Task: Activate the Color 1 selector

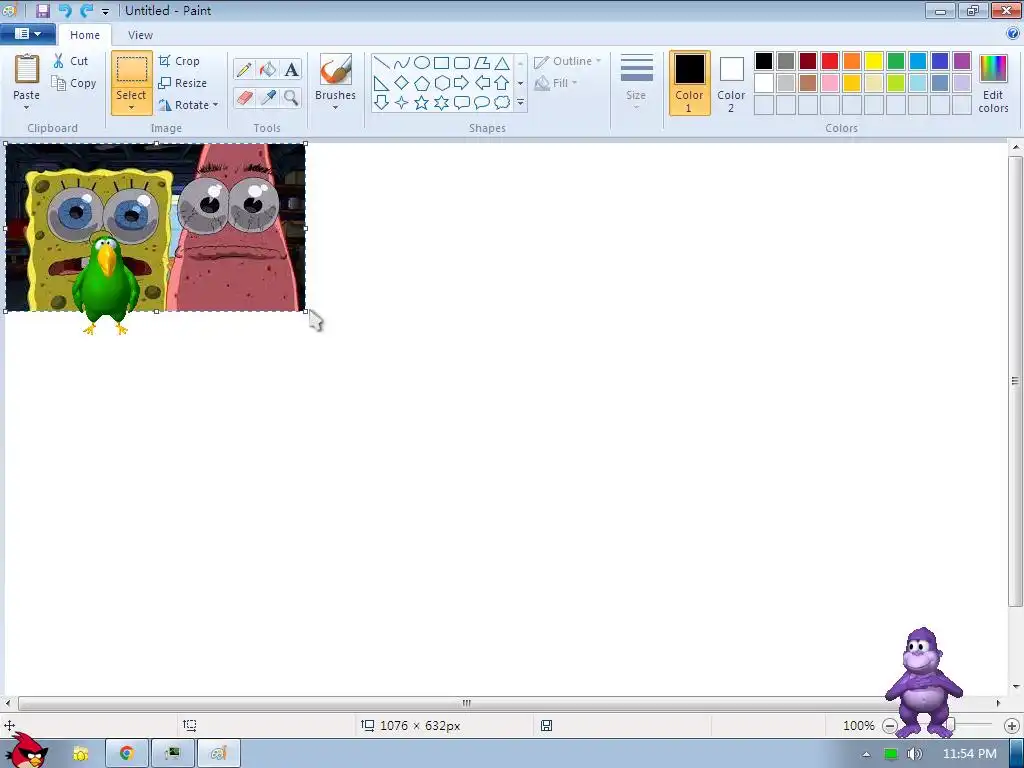Action: pyautogui.click(x=690, y=83)
